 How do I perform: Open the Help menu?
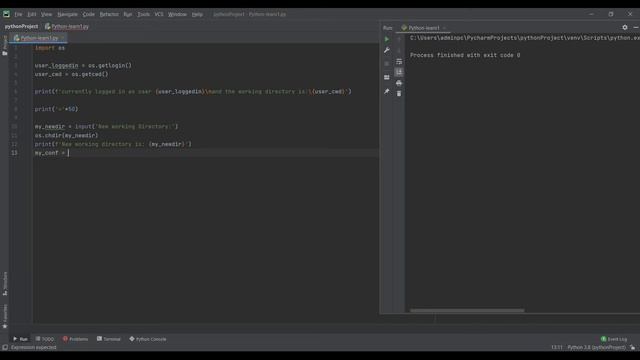(x=197, y=14)
